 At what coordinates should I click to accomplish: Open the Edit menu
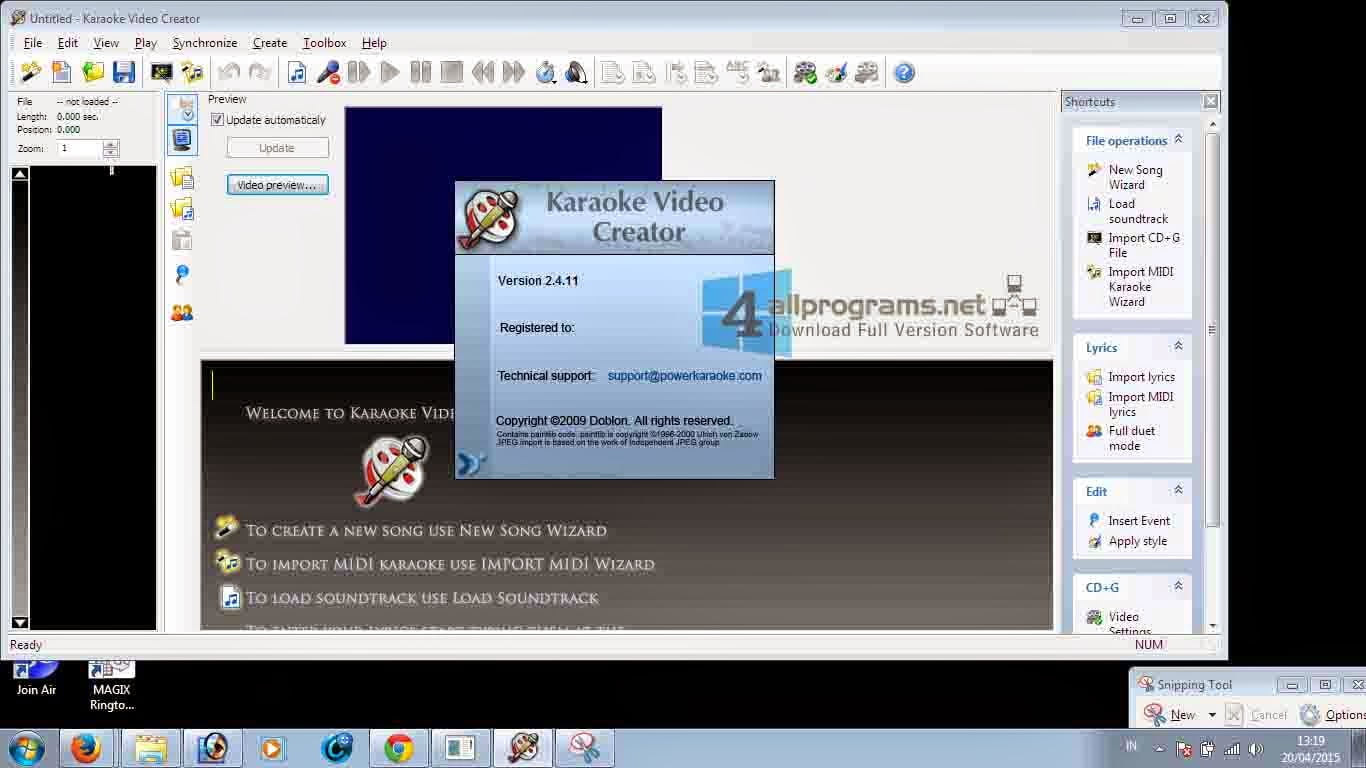click(x=68, y=43)
